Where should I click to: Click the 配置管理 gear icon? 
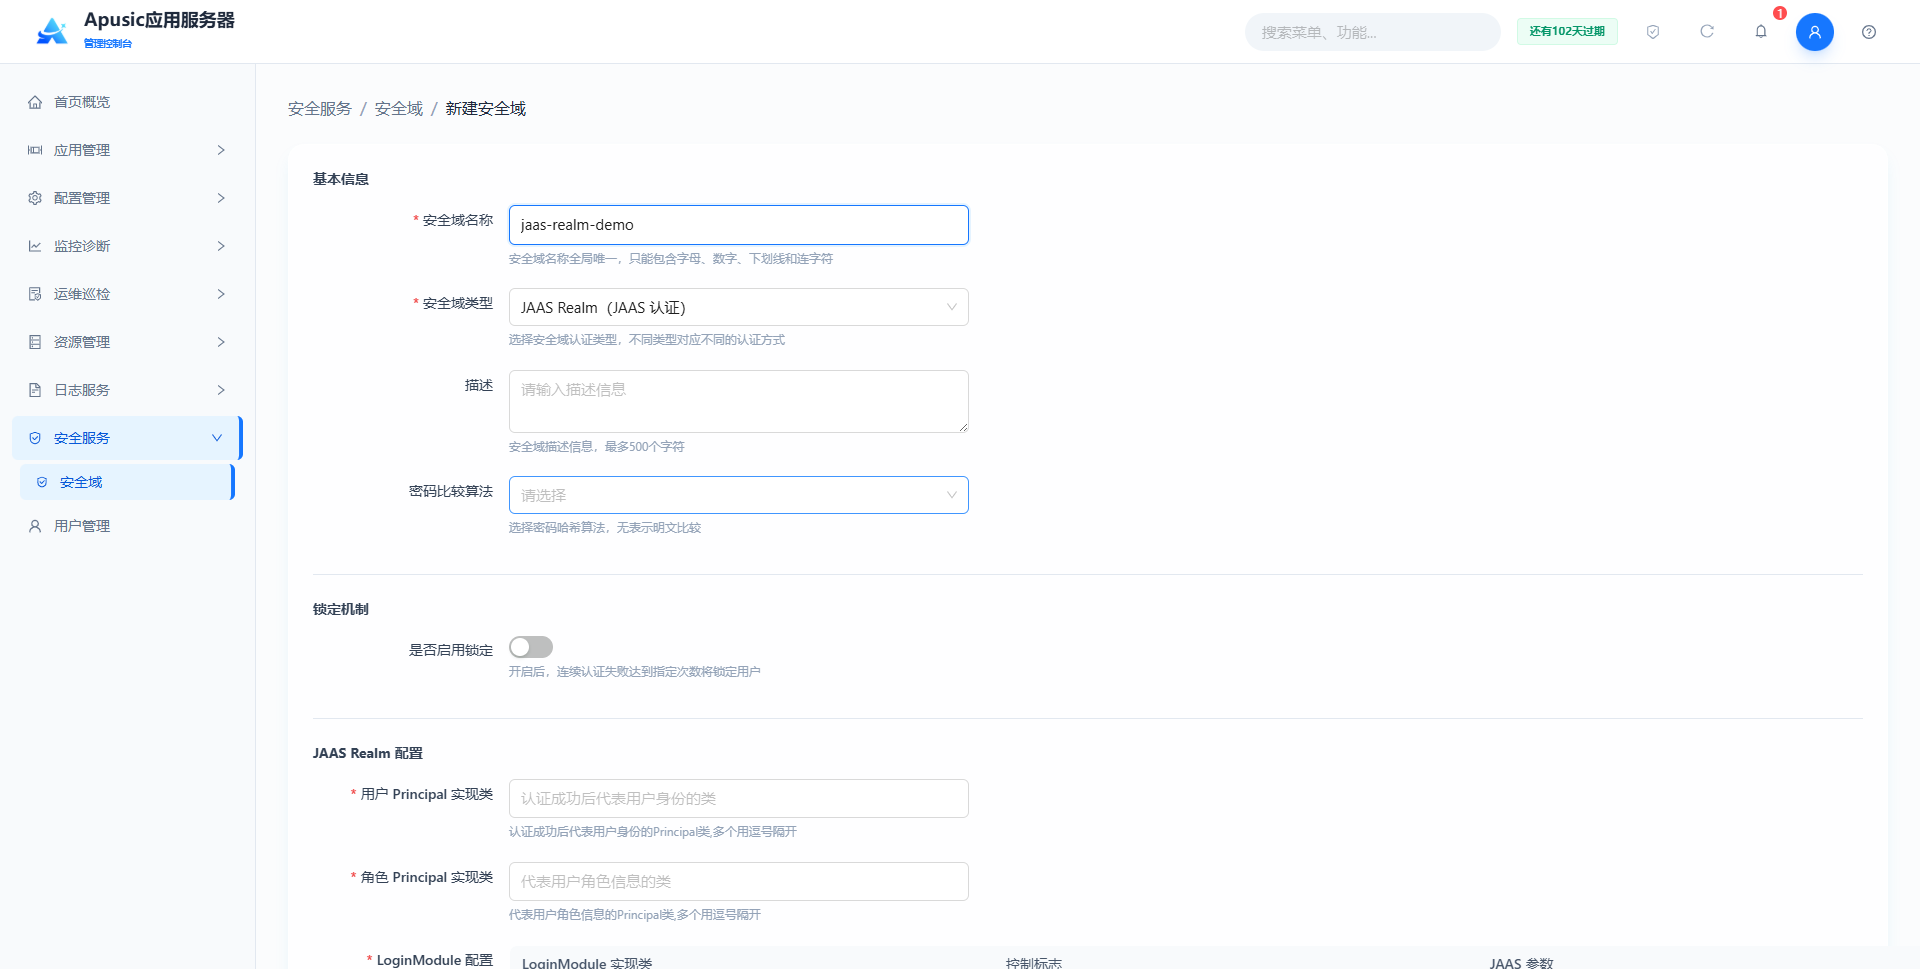click(35, 198)
